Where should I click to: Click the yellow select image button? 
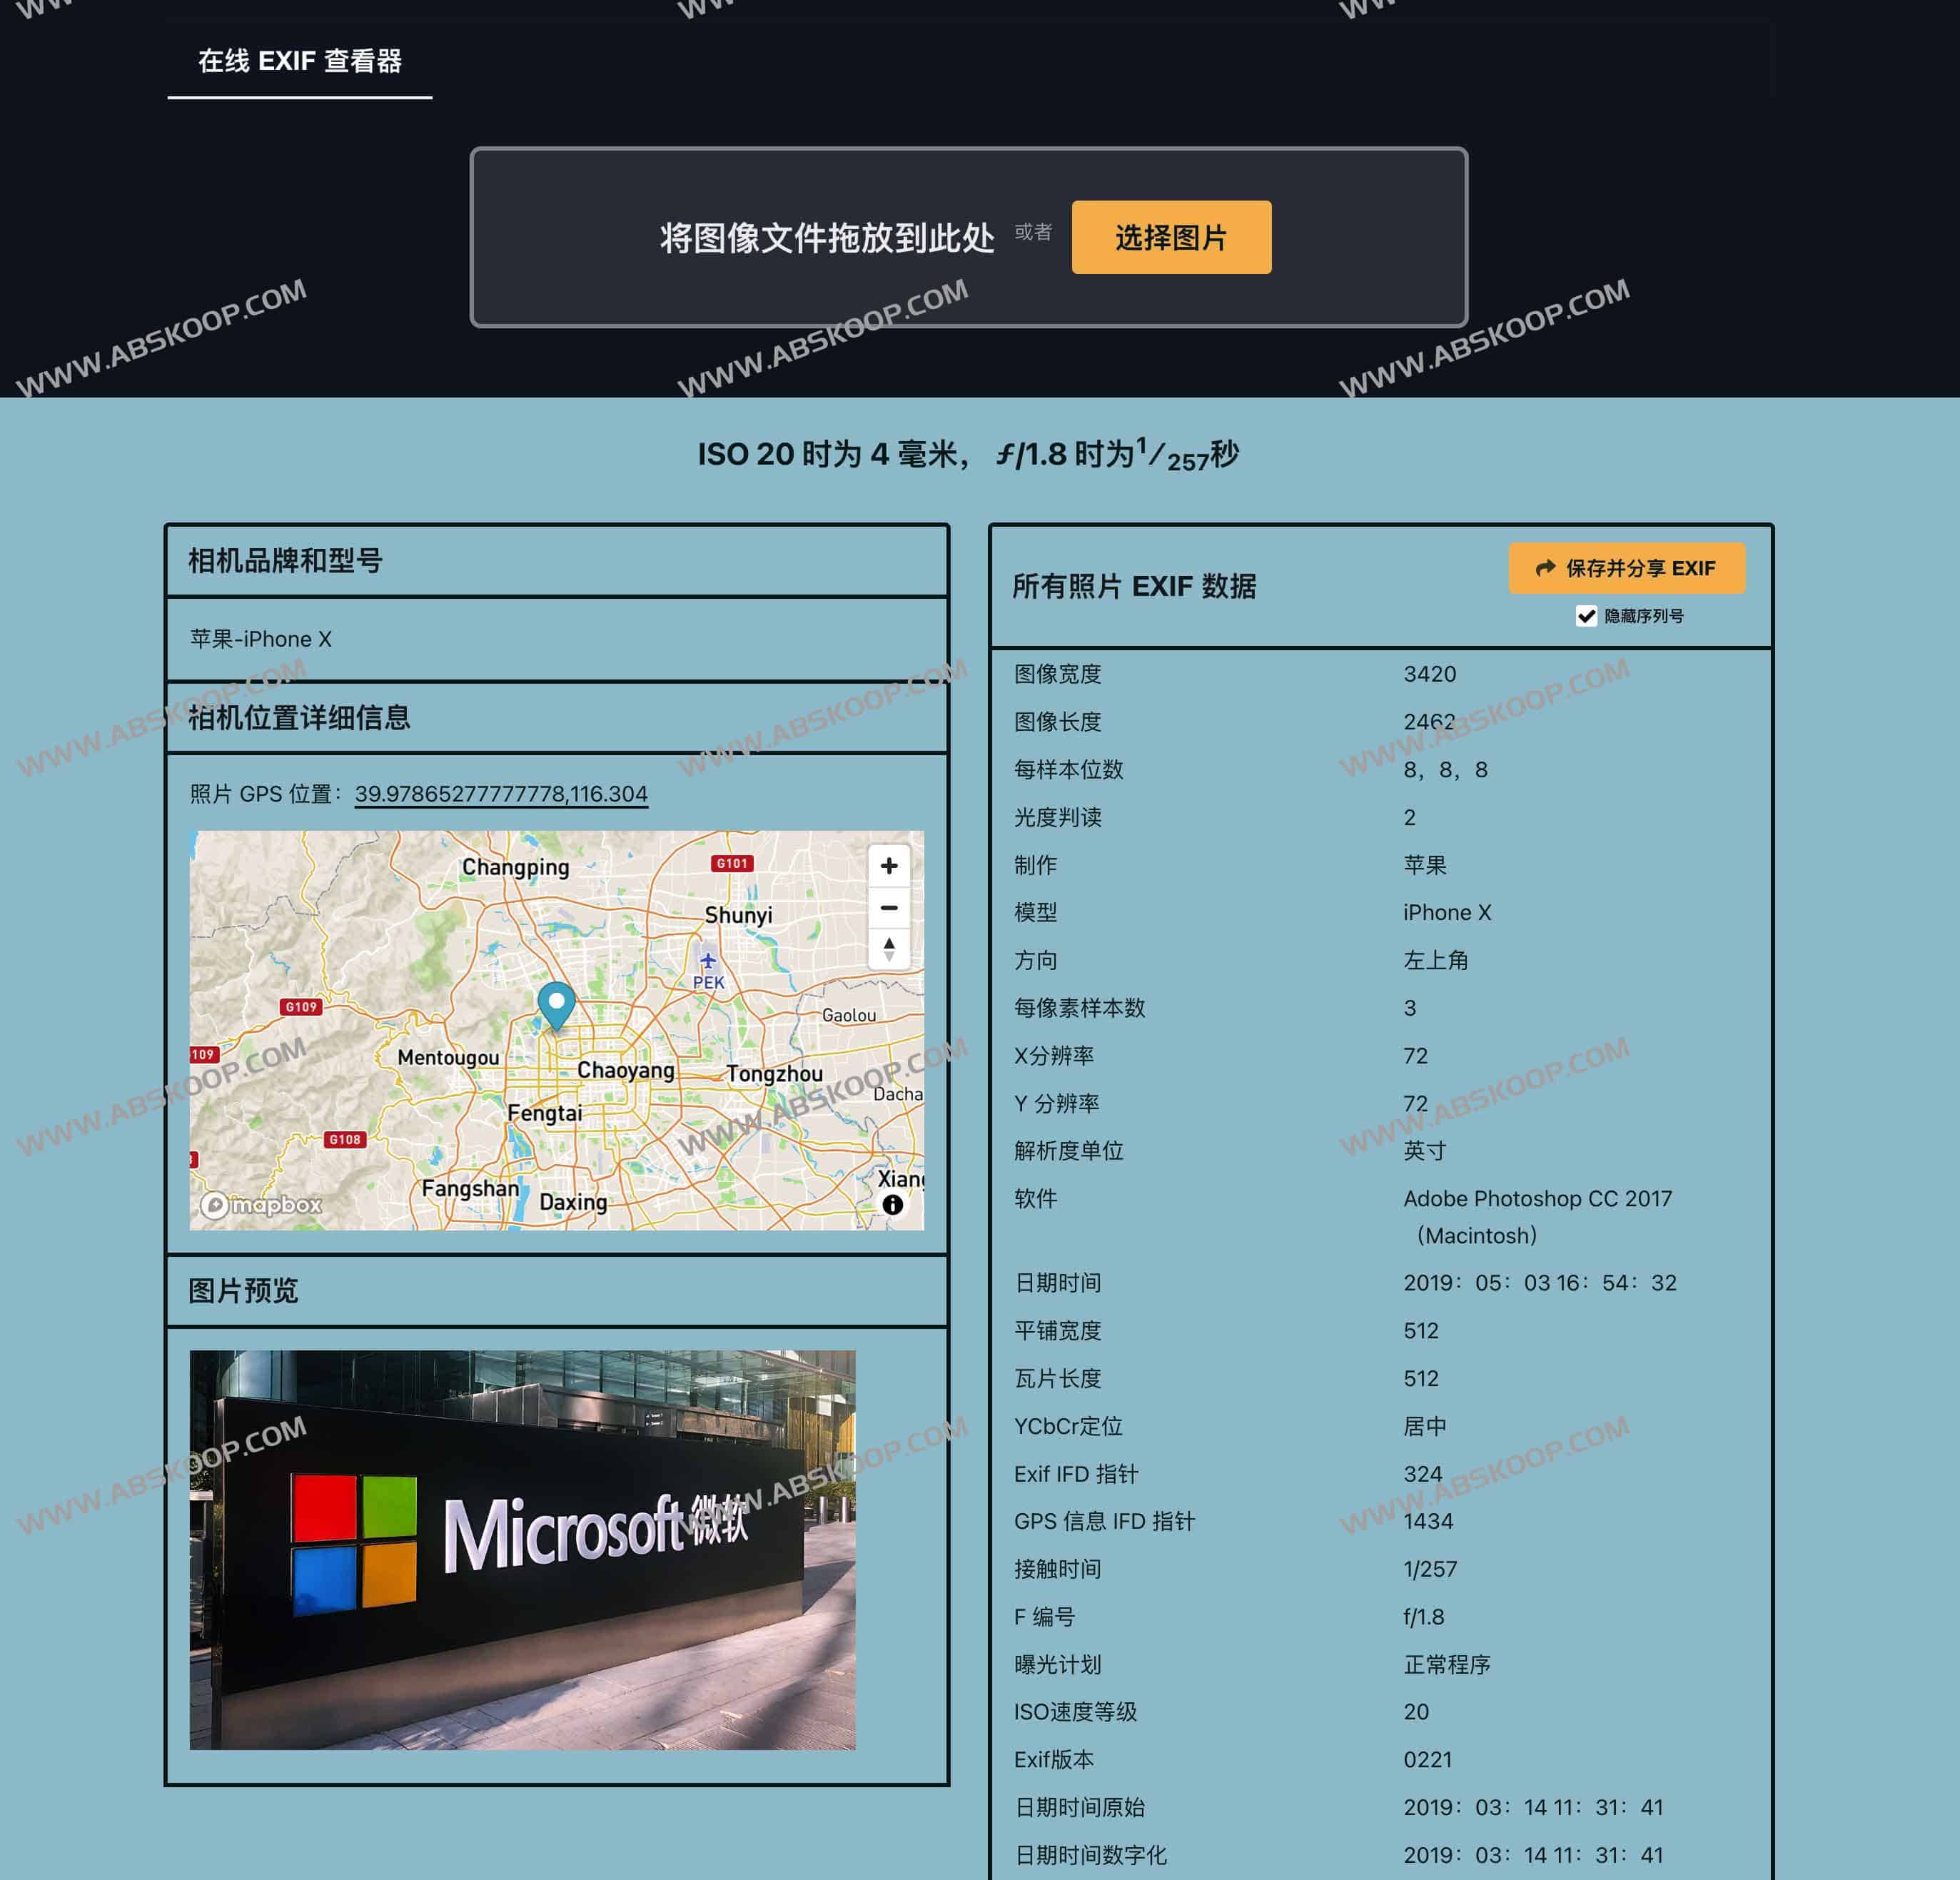[x=1171, y=238]
